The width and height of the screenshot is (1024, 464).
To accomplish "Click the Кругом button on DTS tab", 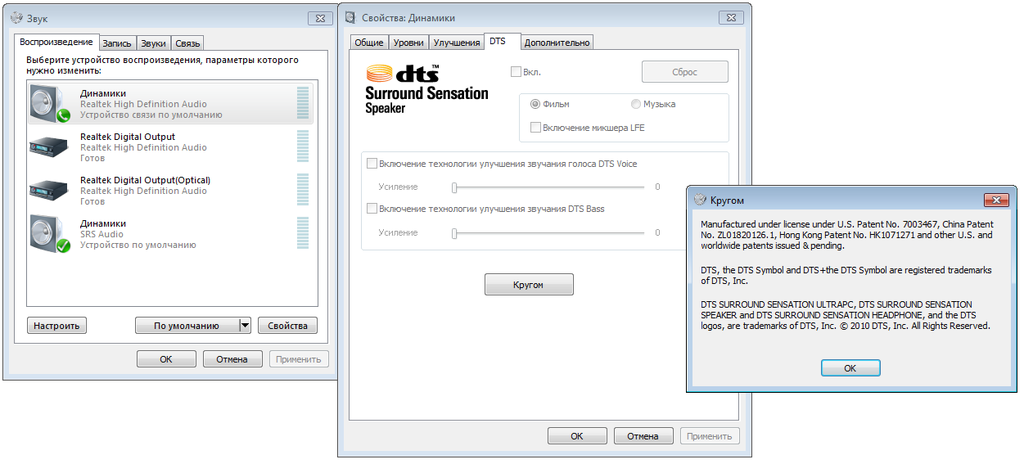I will click(529, 285).
